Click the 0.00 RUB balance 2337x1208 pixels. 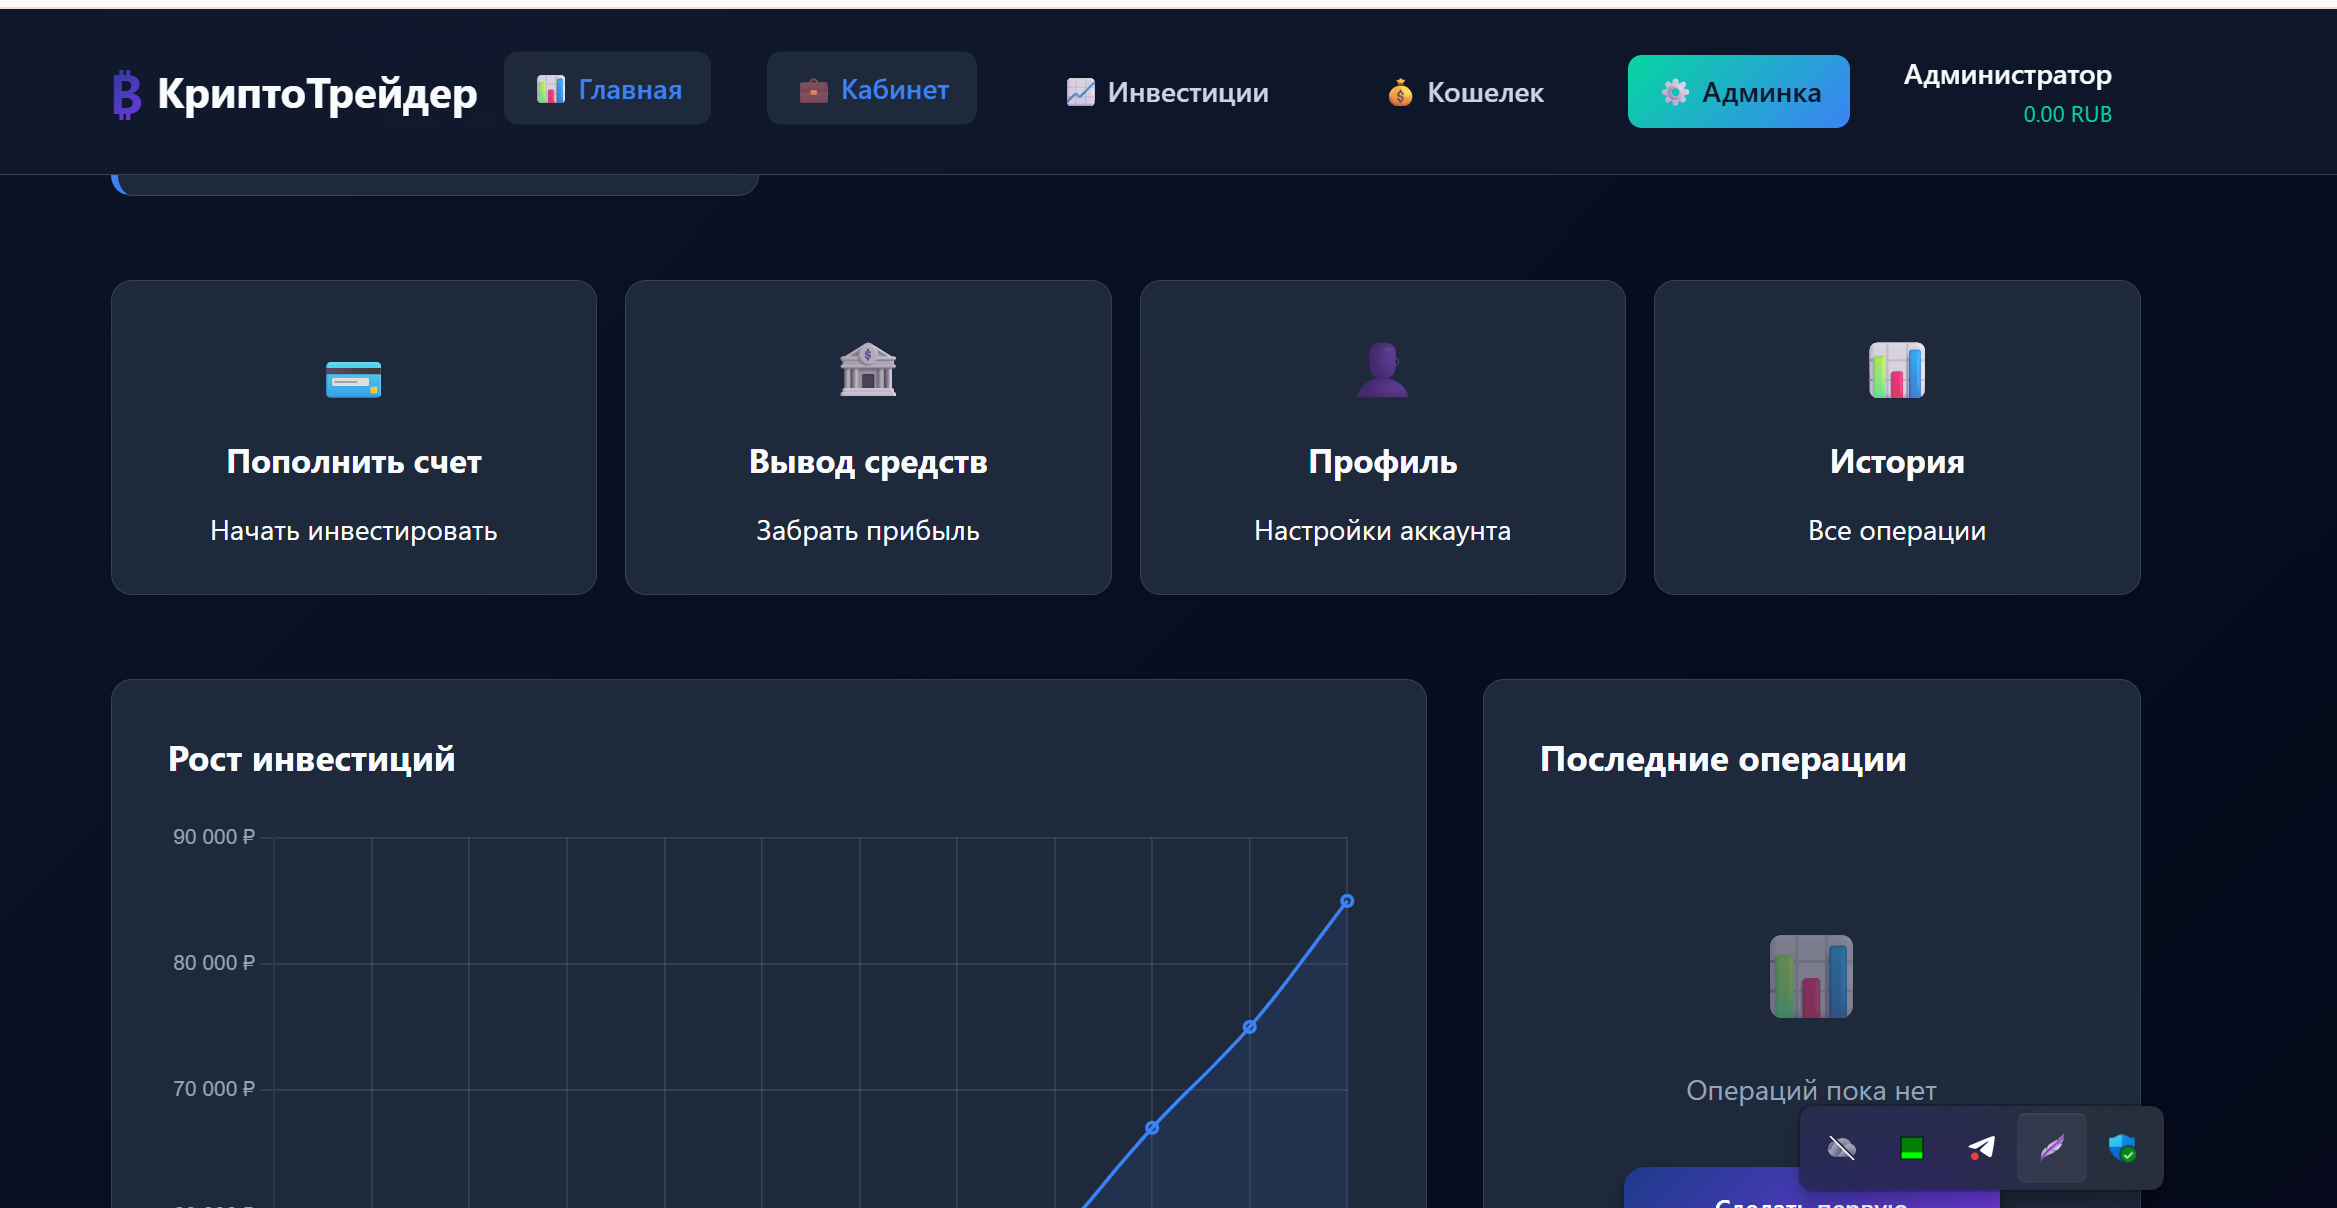click(2067, 114)
